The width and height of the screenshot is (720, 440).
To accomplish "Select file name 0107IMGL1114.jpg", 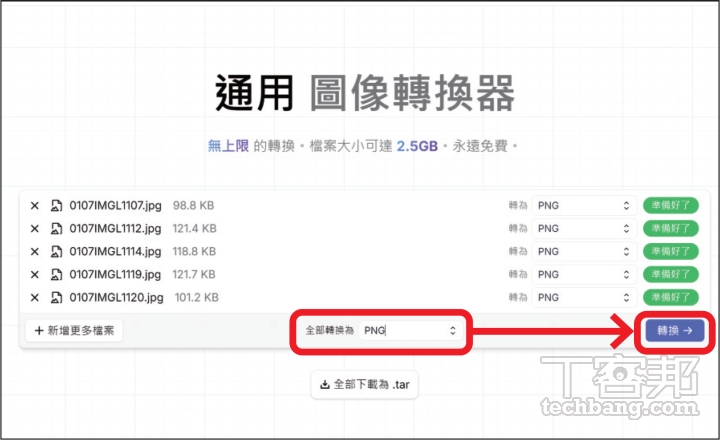I will tap(115, 252).
